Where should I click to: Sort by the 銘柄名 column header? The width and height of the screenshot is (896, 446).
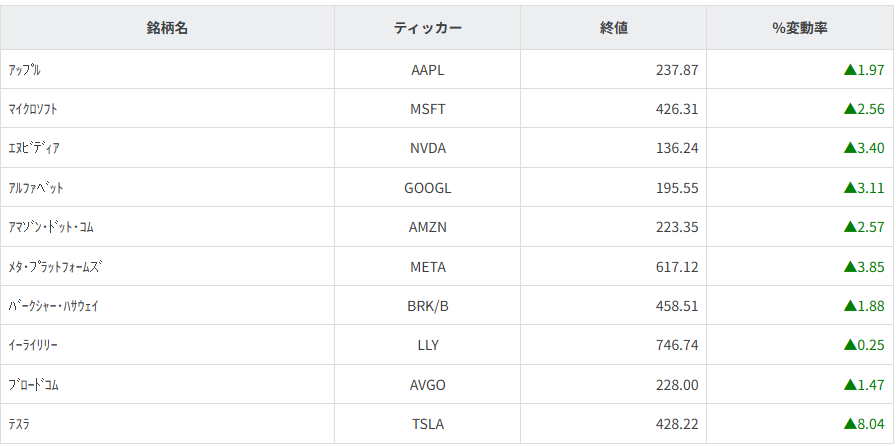tap(167, 28)
